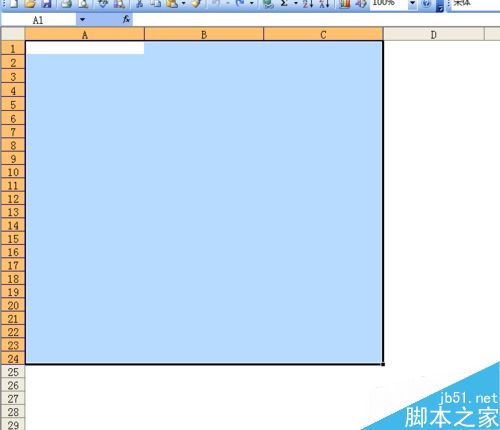Select row 26 header

point(13,385)
